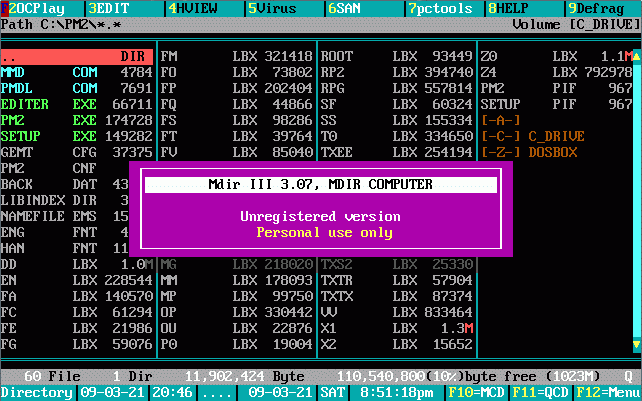The height and width of the screenshot is (401, 642).
Task: Select the SETUP EXE file in first column
Action: point(77,136)
